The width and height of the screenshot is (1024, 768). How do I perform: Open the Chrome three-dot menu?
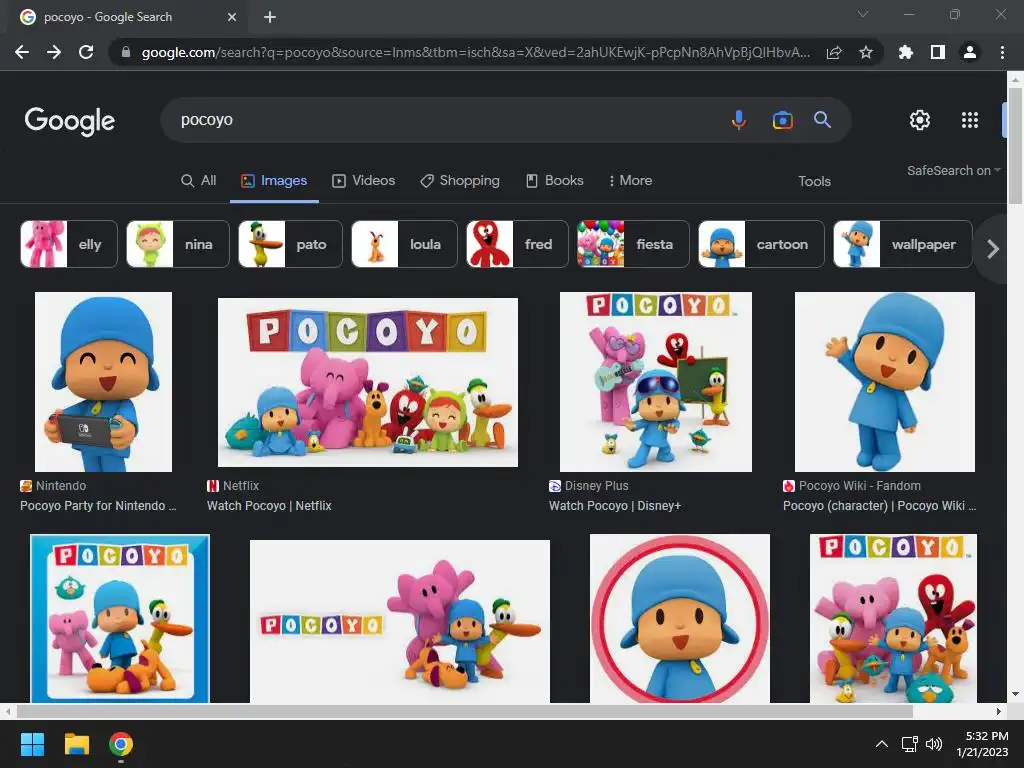tap(1002, 52)
